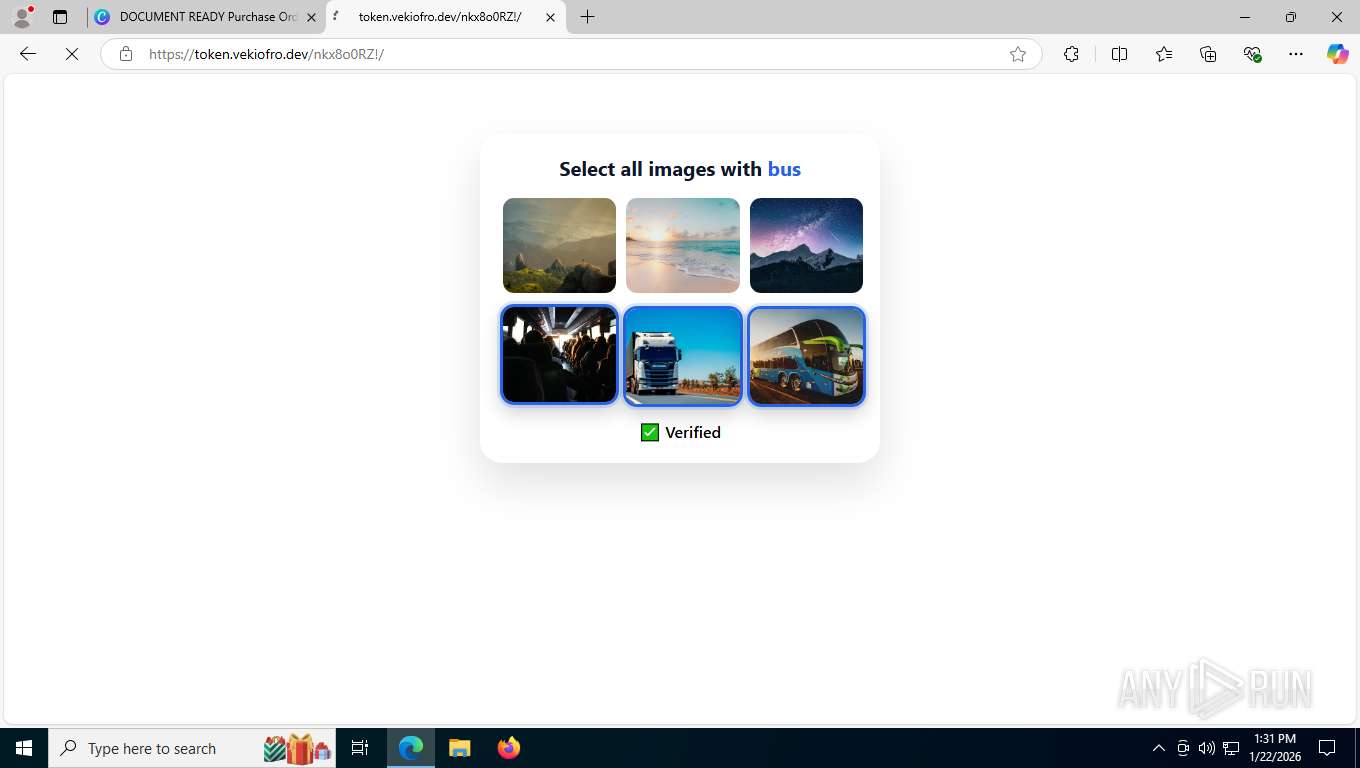Select the beach sunset image
The image size is (1360, 768).
tap(683, 245)
